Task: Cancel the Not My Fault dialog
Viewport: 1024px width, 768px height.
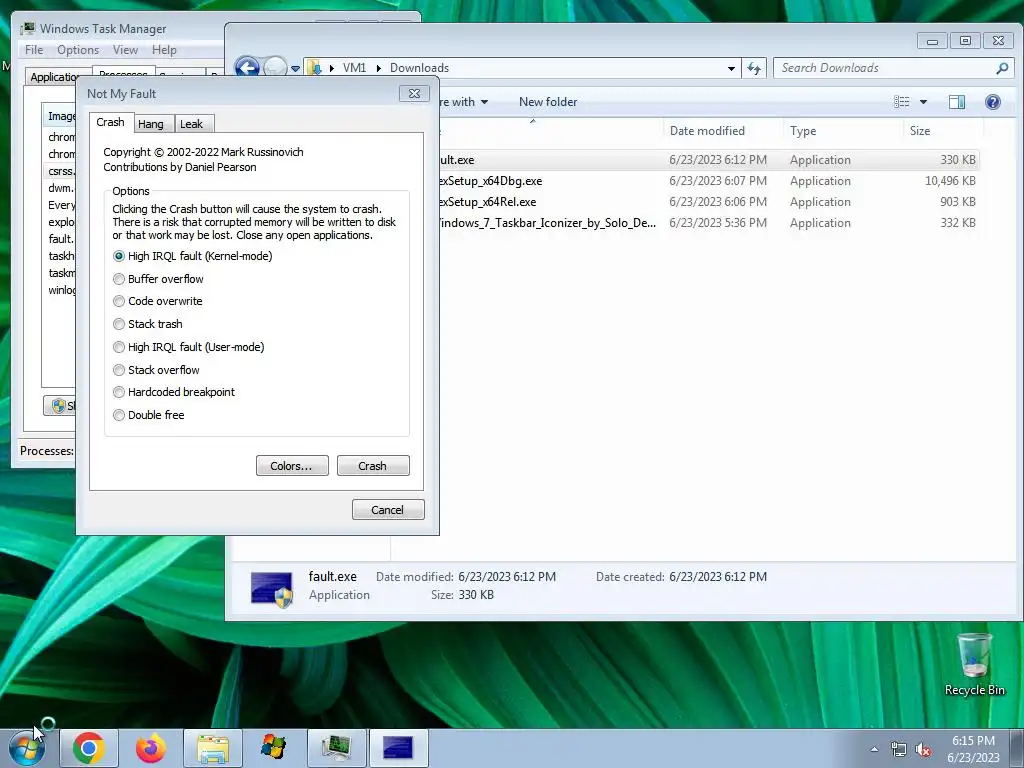Action: tap(388, 509)
